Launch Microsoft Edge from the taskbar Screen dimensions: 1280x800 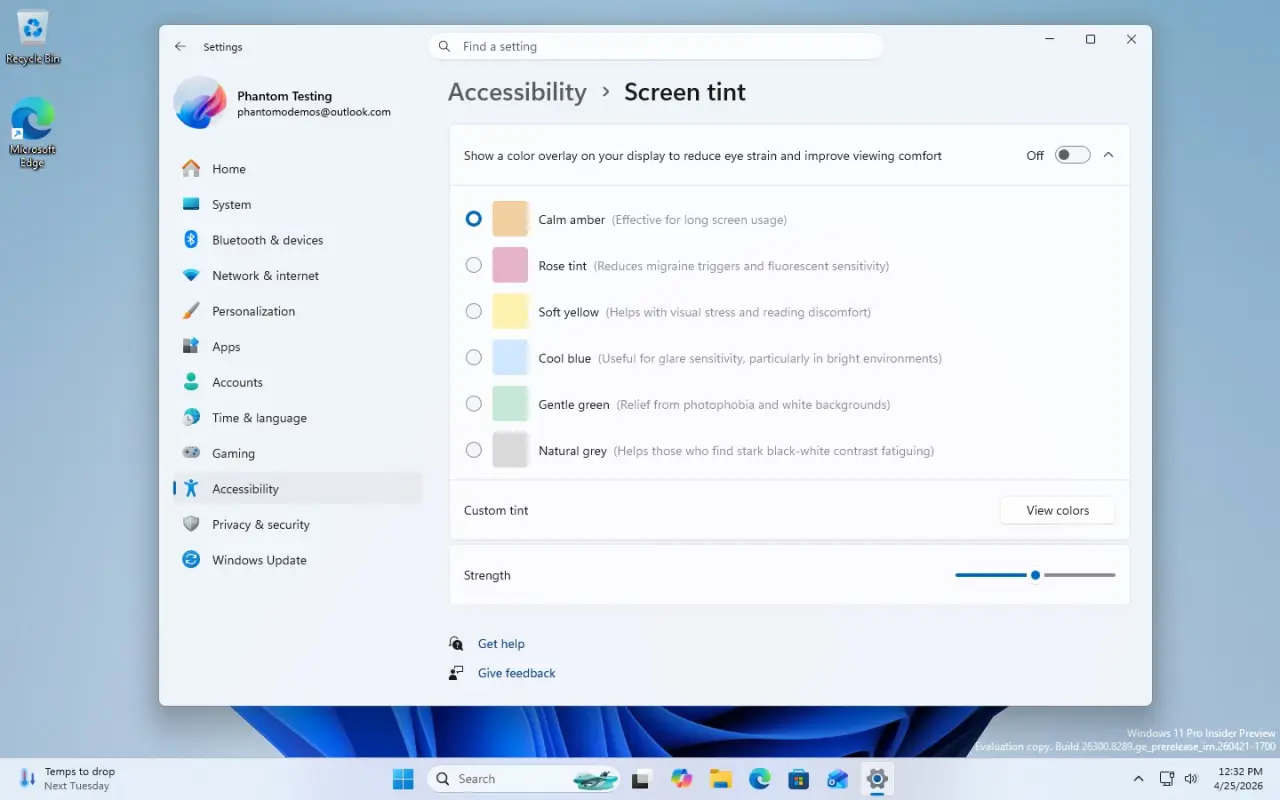[759, 778]
